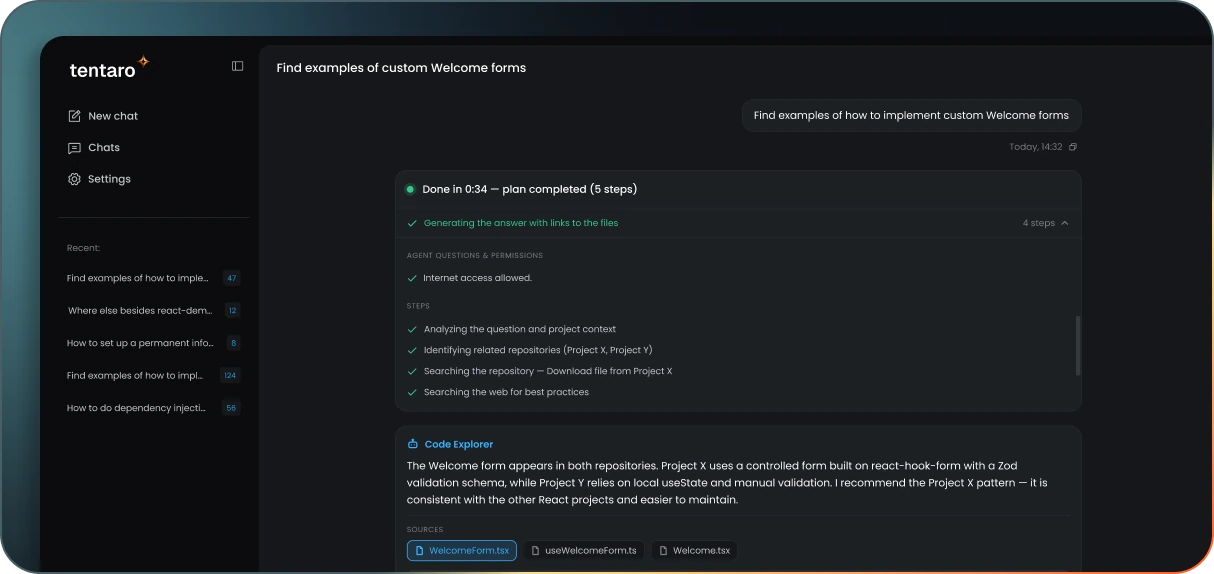Copy the user message via copy icon

tap(1073, 147)
